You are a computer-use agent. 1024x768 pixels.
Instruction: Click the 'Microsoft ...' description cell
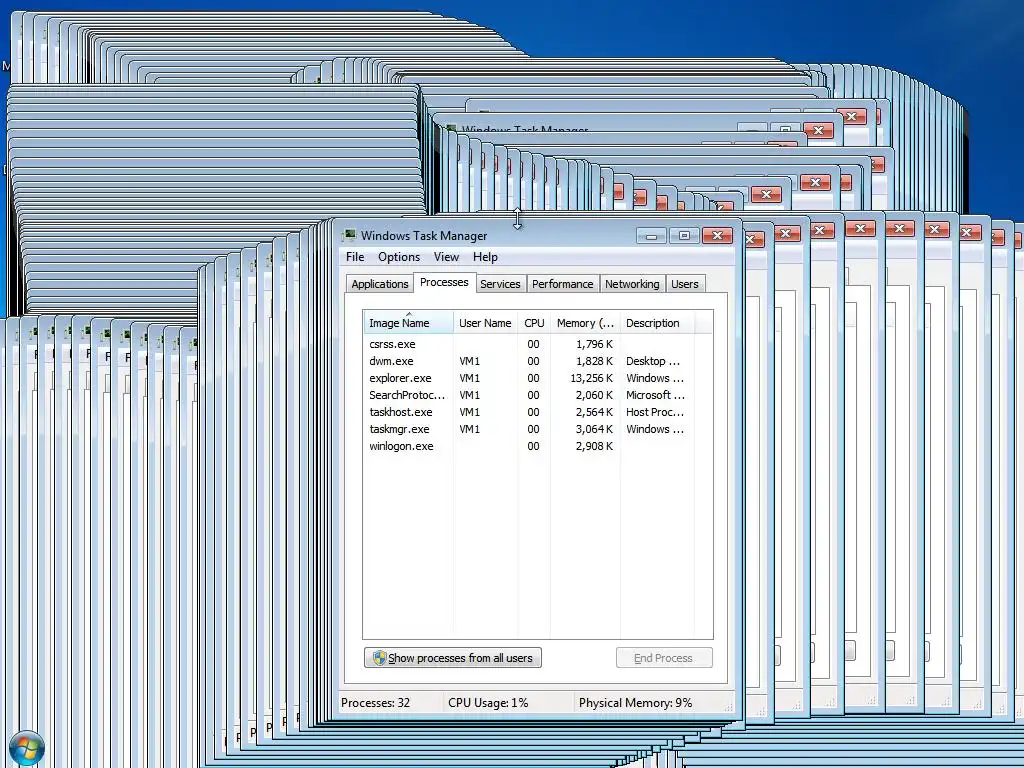(x=656, y=395)
